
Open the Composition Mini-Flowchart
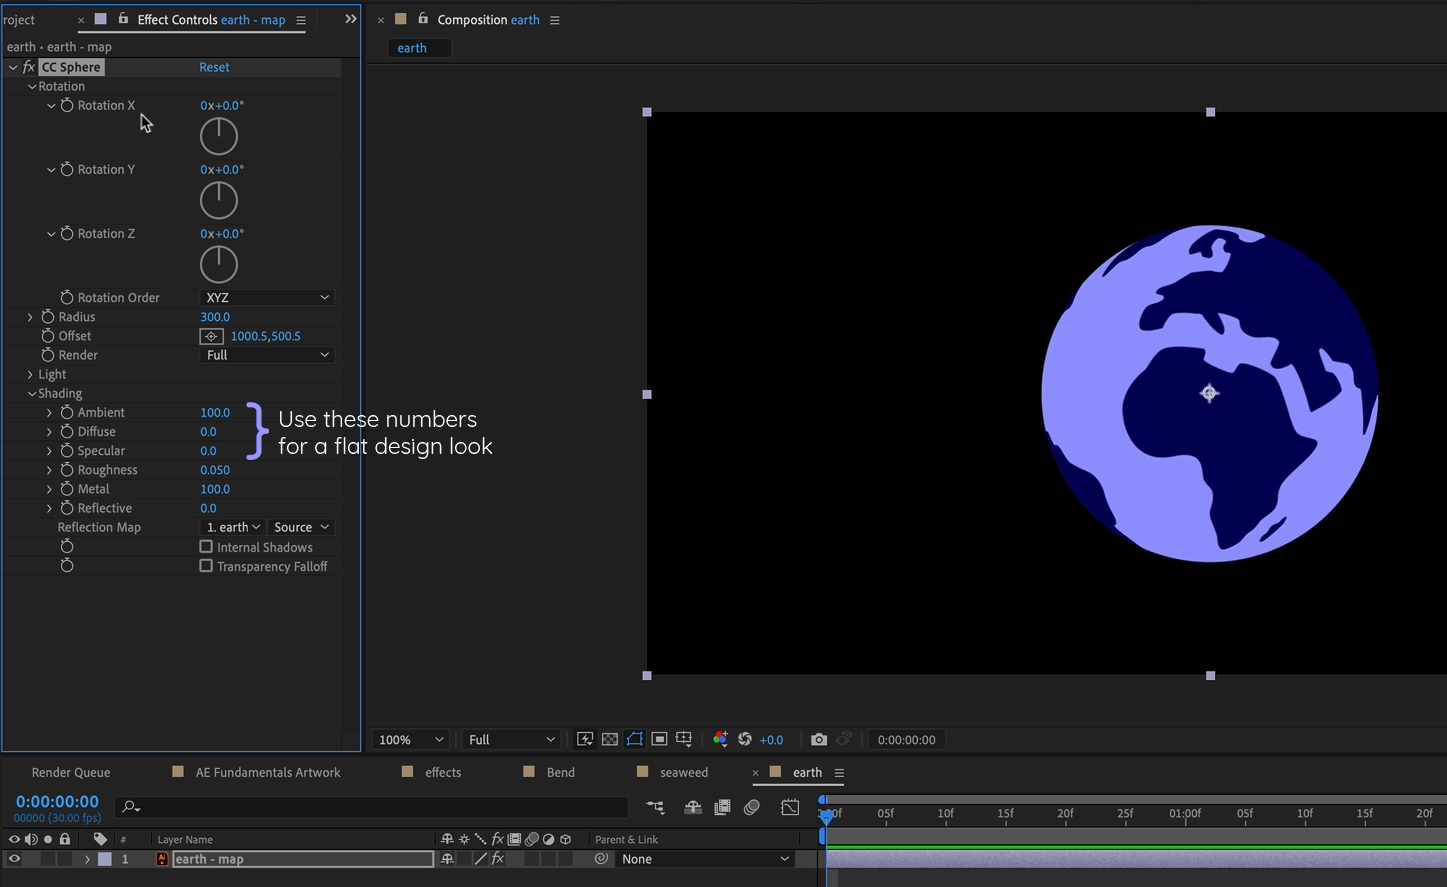655,807
